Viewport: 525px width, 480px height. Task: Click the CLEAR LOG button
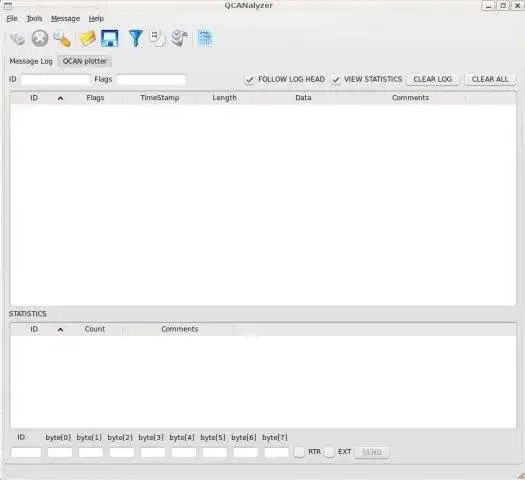click(x=433, y=79)
